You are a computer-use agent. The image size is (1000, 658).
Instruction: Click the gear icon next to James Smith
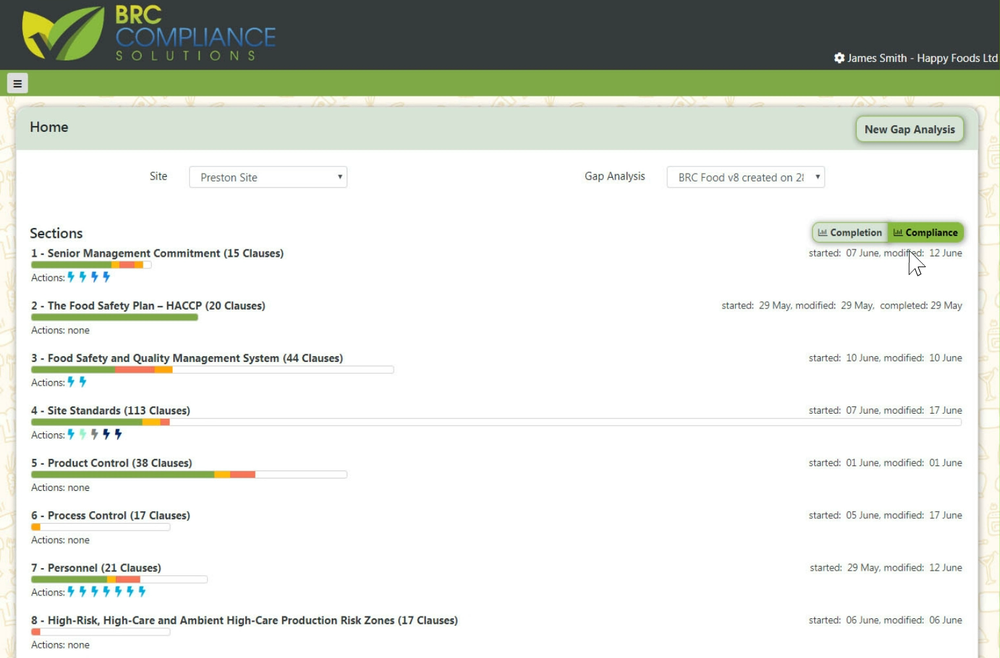pyautogui.click(x=840, y=58)
